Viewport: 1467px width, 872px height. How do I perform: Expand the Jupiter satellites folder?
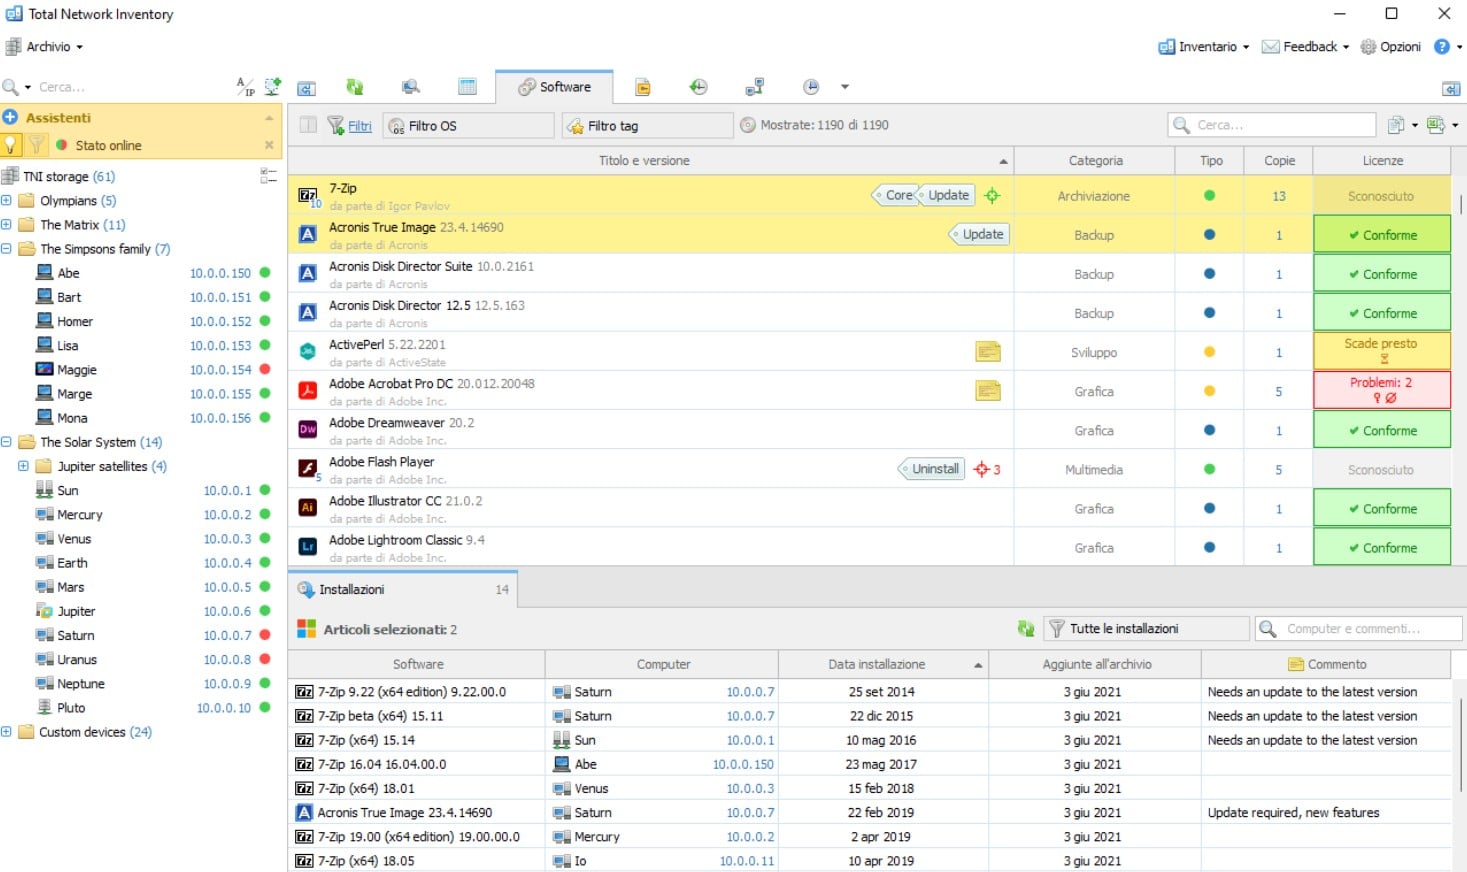click(x=23, y=466)
